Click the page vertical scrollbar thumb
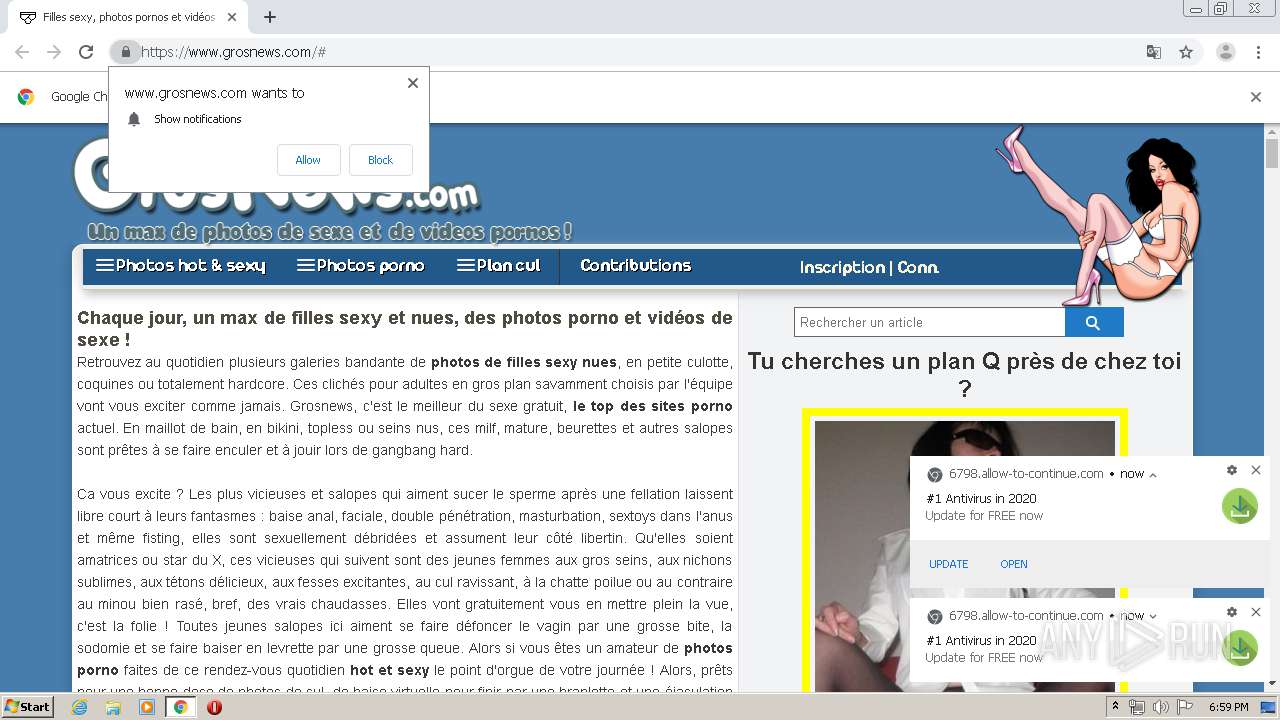The width and height of the screenshot is (1280, 720). coord(1272,154)
